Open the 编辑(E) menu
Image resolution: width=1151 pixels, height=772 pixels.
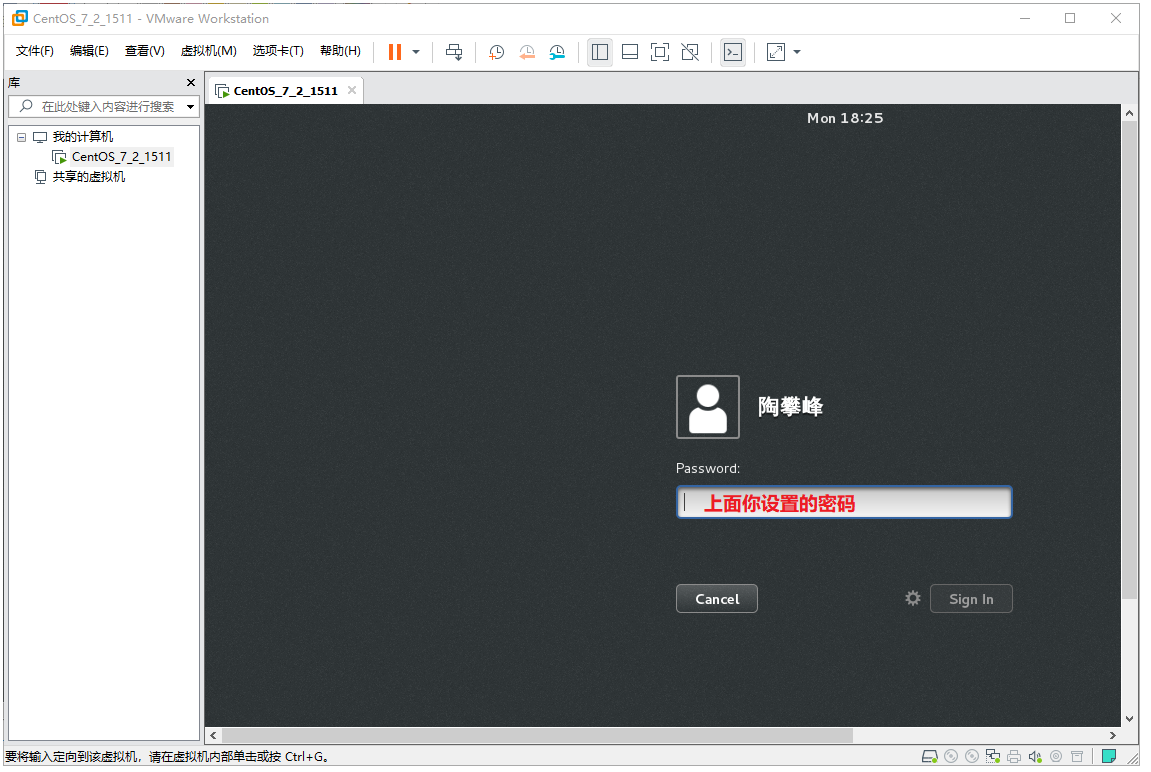pos(89,51)
